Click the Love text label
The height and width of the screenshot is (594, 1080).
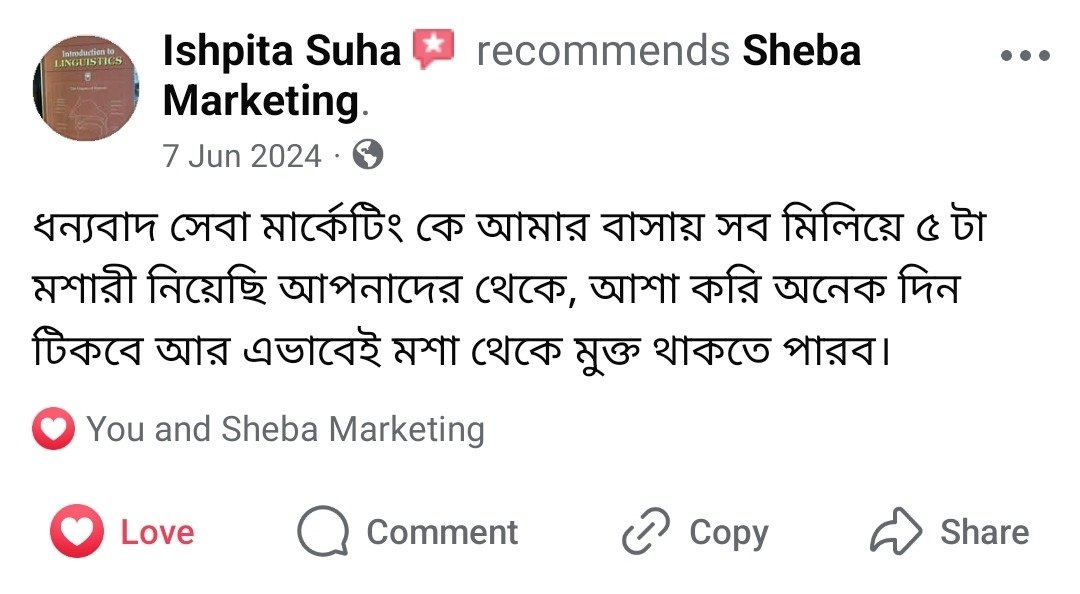[x=157, y=532]
